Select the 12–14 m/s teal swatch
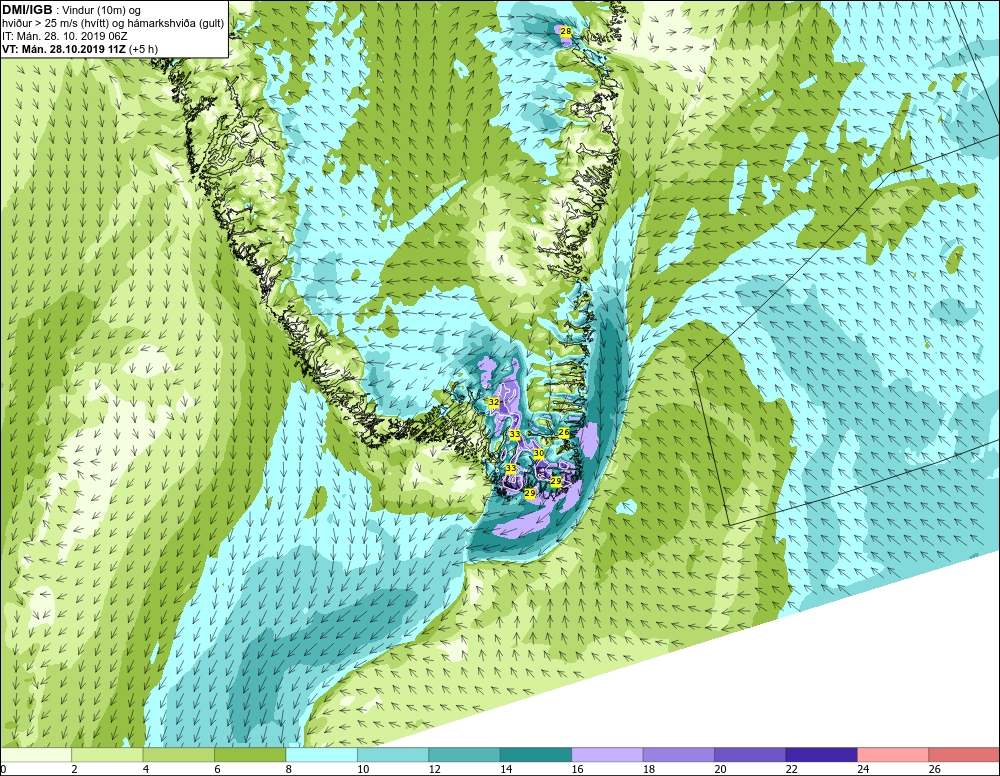 [x=464, y=755]
